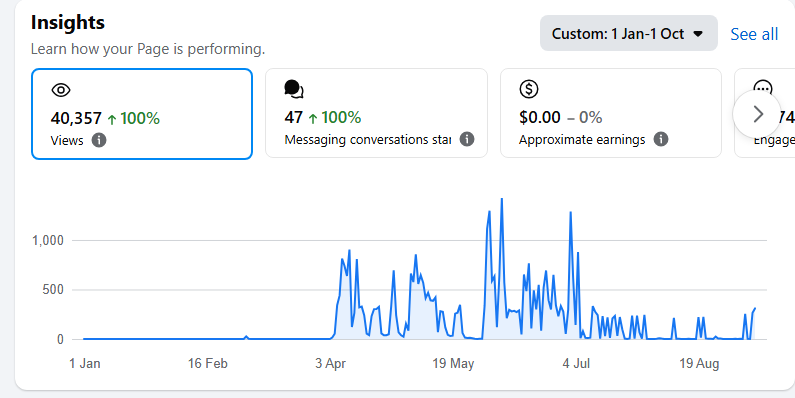Click the info icon beside Messaging conversations
Image resolution: width=795 pixels, height=398 pixels.
pos(467,139)
